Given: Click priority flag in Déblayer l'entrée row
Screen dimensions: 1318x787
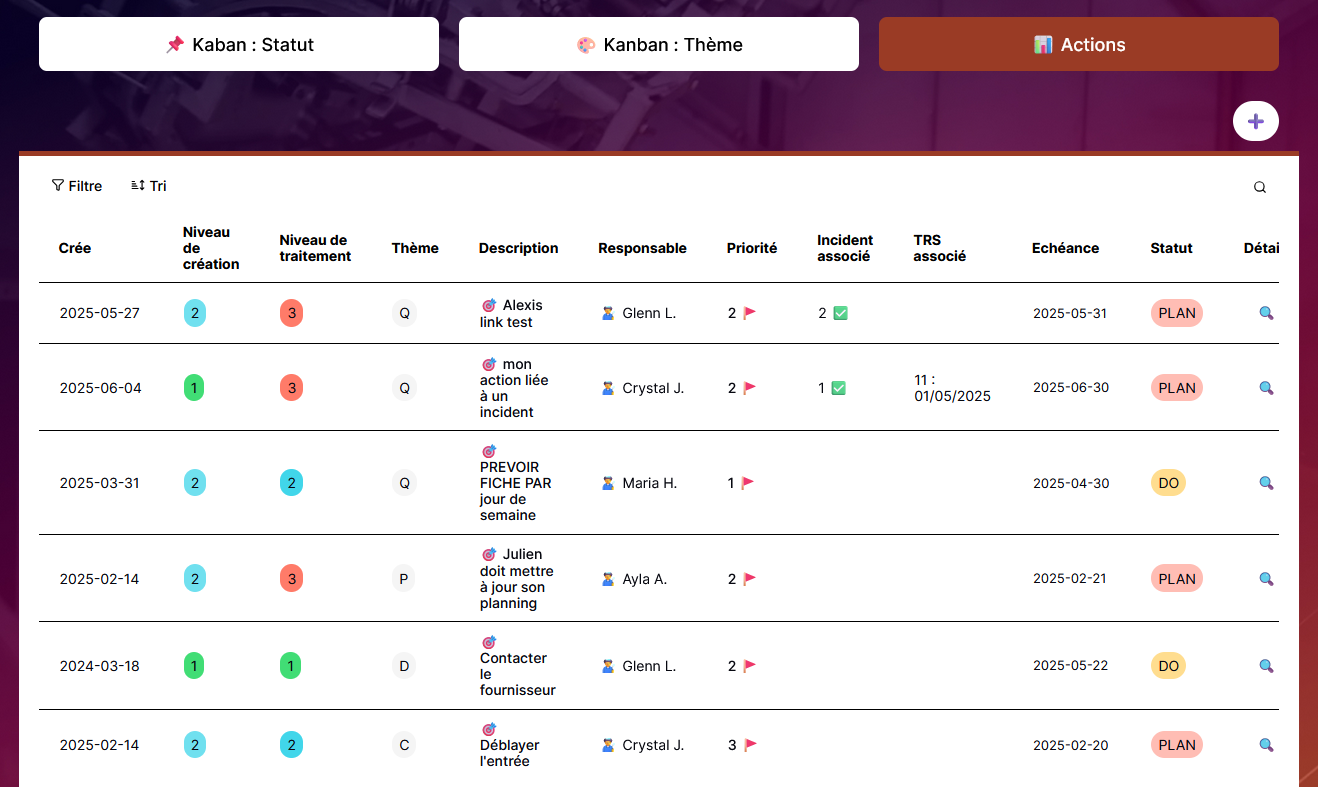Looking at the screenshot, I should click(750, 745).
